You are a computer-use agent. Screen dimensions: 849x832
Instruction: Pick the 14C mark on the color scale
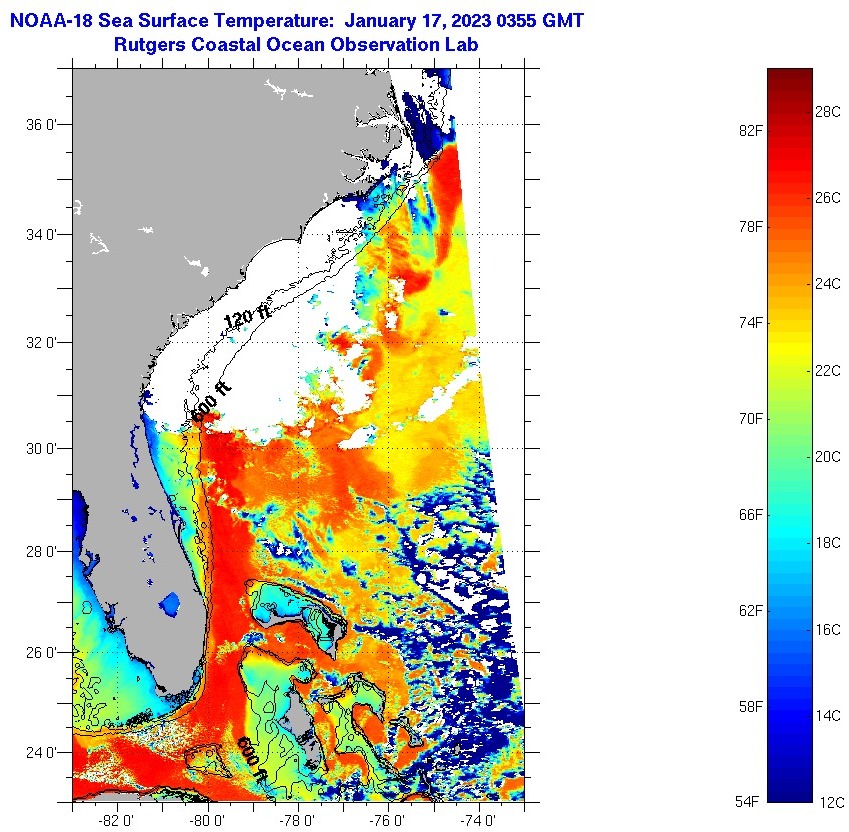(x=828, y=715)
